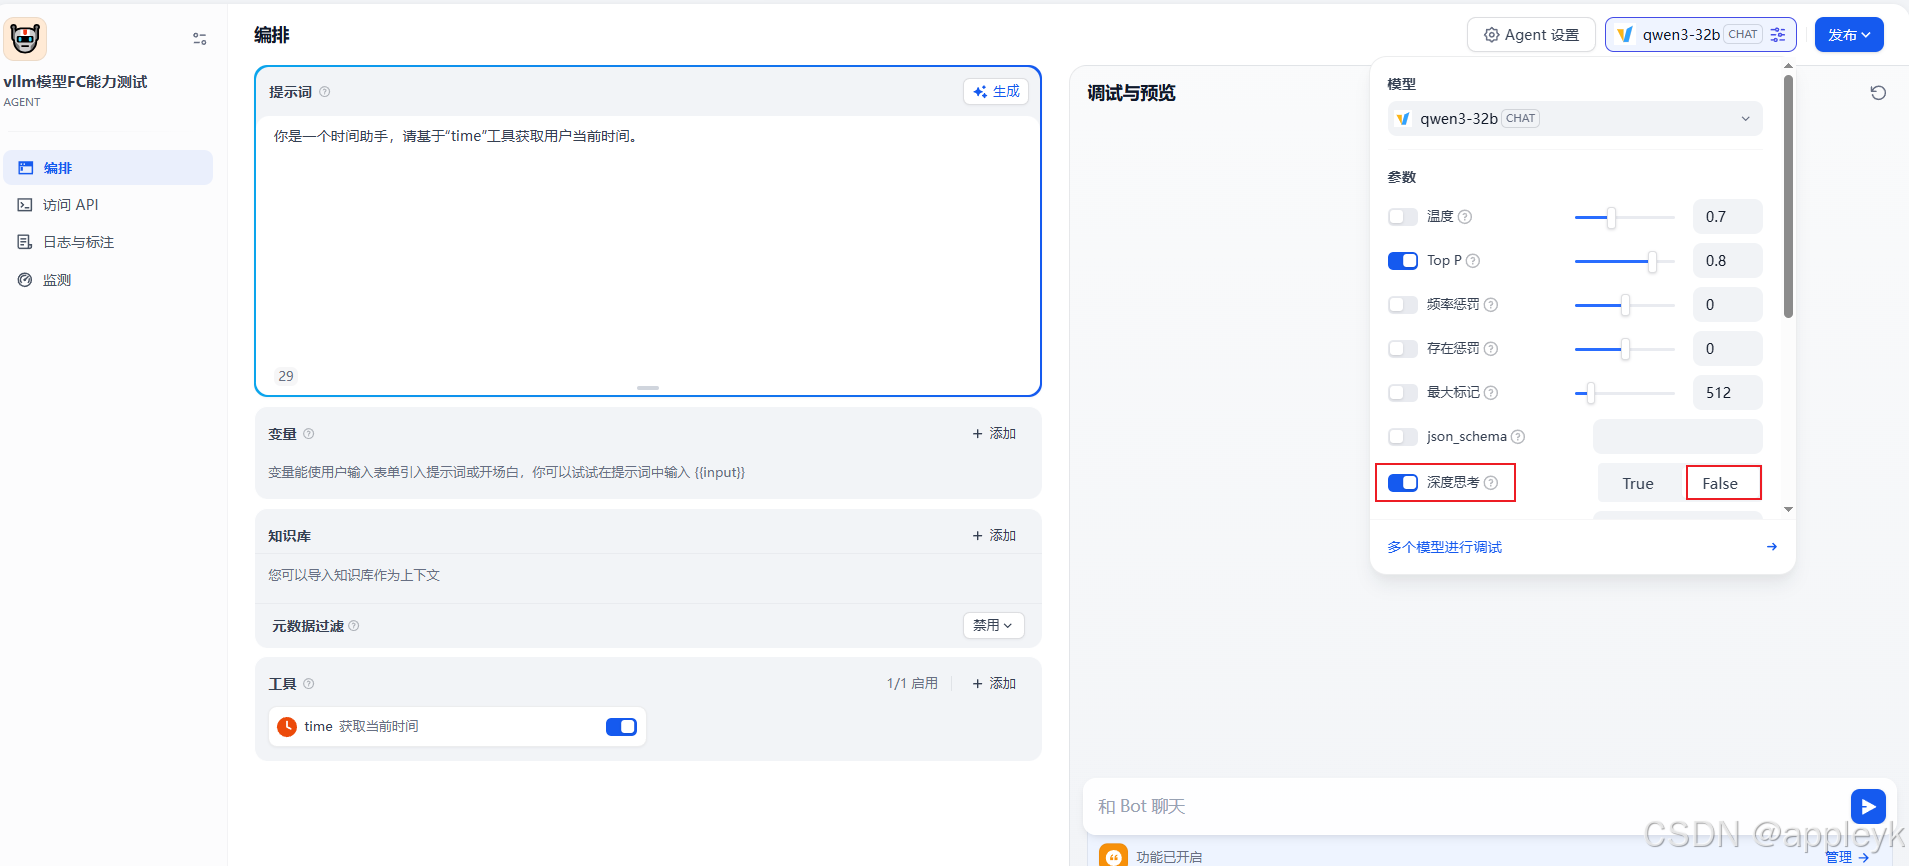Open the 编排 sidebar item
This screenshot has height=866, width=1909.
coord(108,168)
